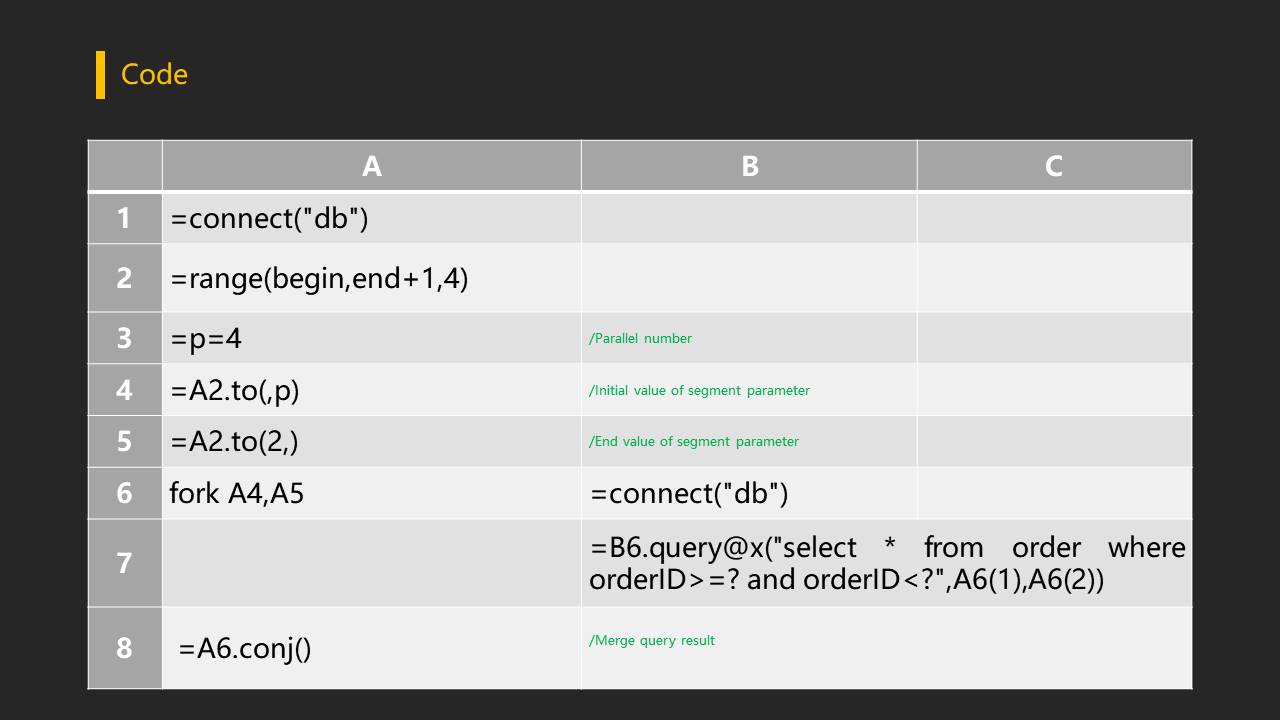Screen dimensions: 1280x720
Task: Select the fork A4,A5 cell
Action: click(237, 493)
